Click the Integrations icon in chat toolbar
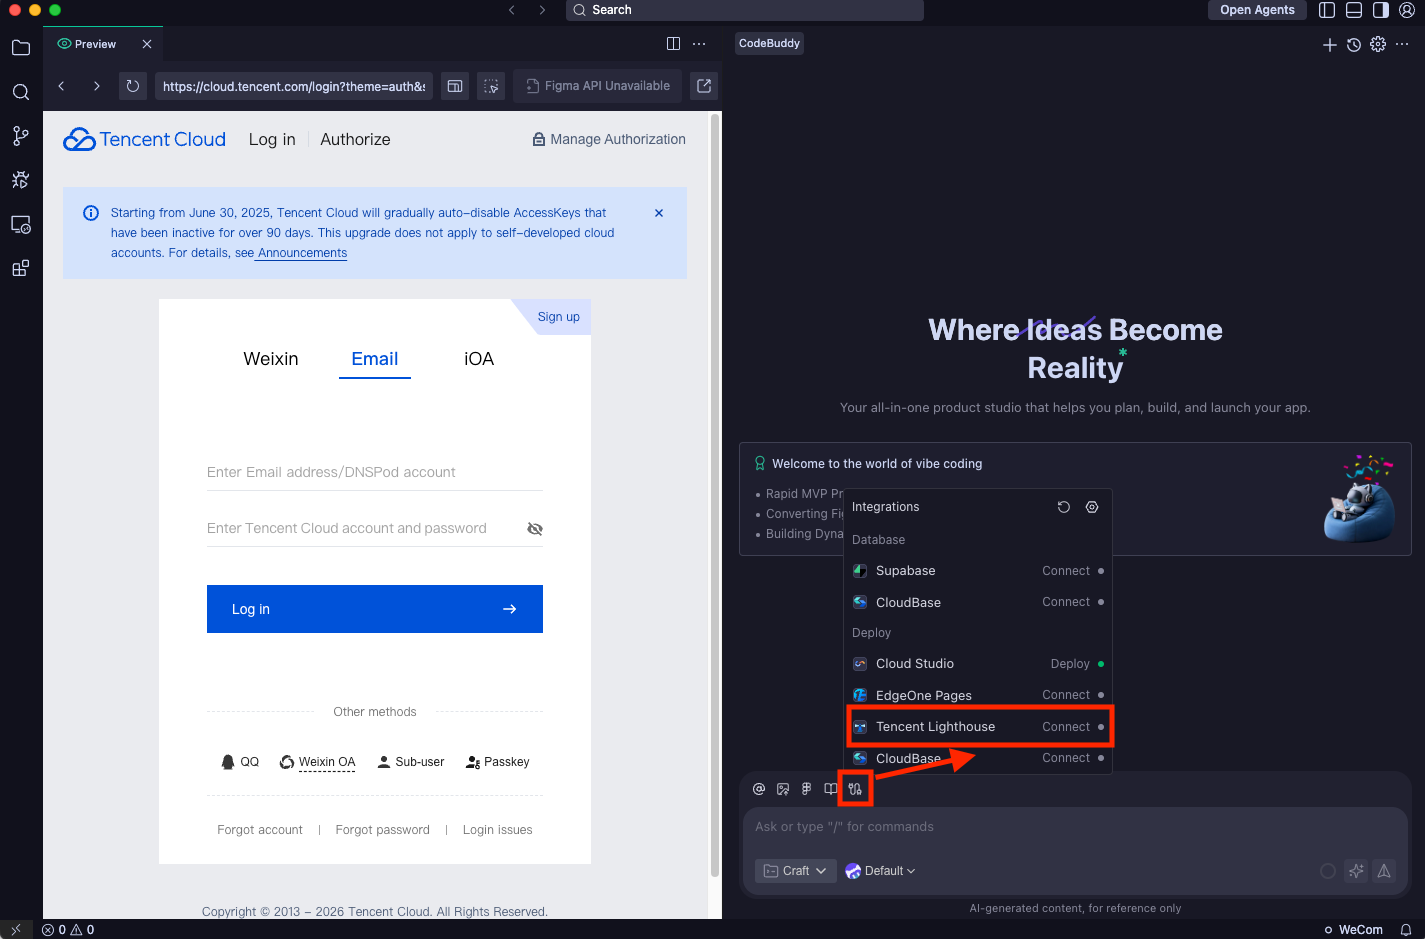Screen dimensions: 1425x939 click(x=855, y=789)
